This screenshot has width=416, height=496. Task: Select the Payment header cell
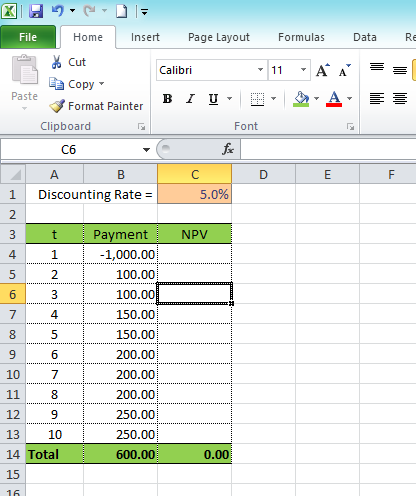click(x=121, y=234)
